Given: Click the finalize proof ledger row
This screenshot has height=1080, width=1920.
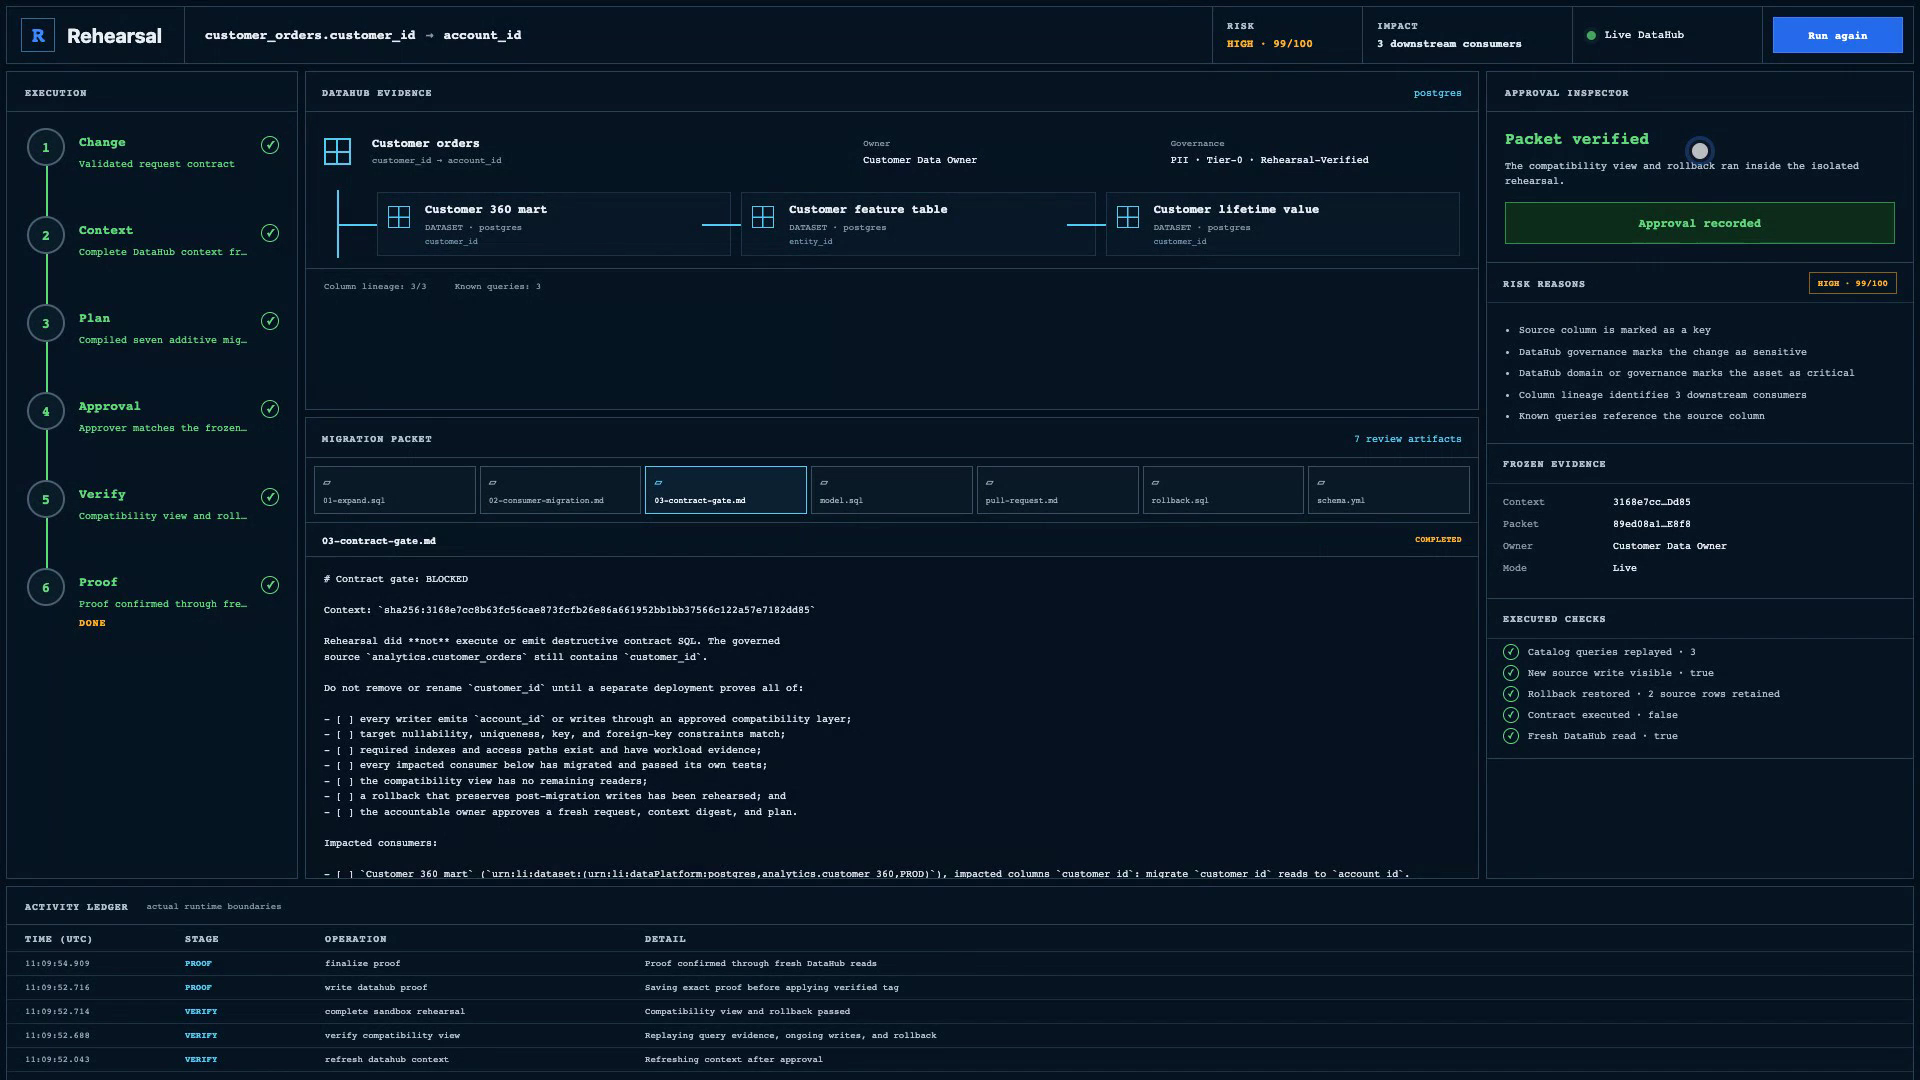Looking at the screenshot, I should [960, 964].
